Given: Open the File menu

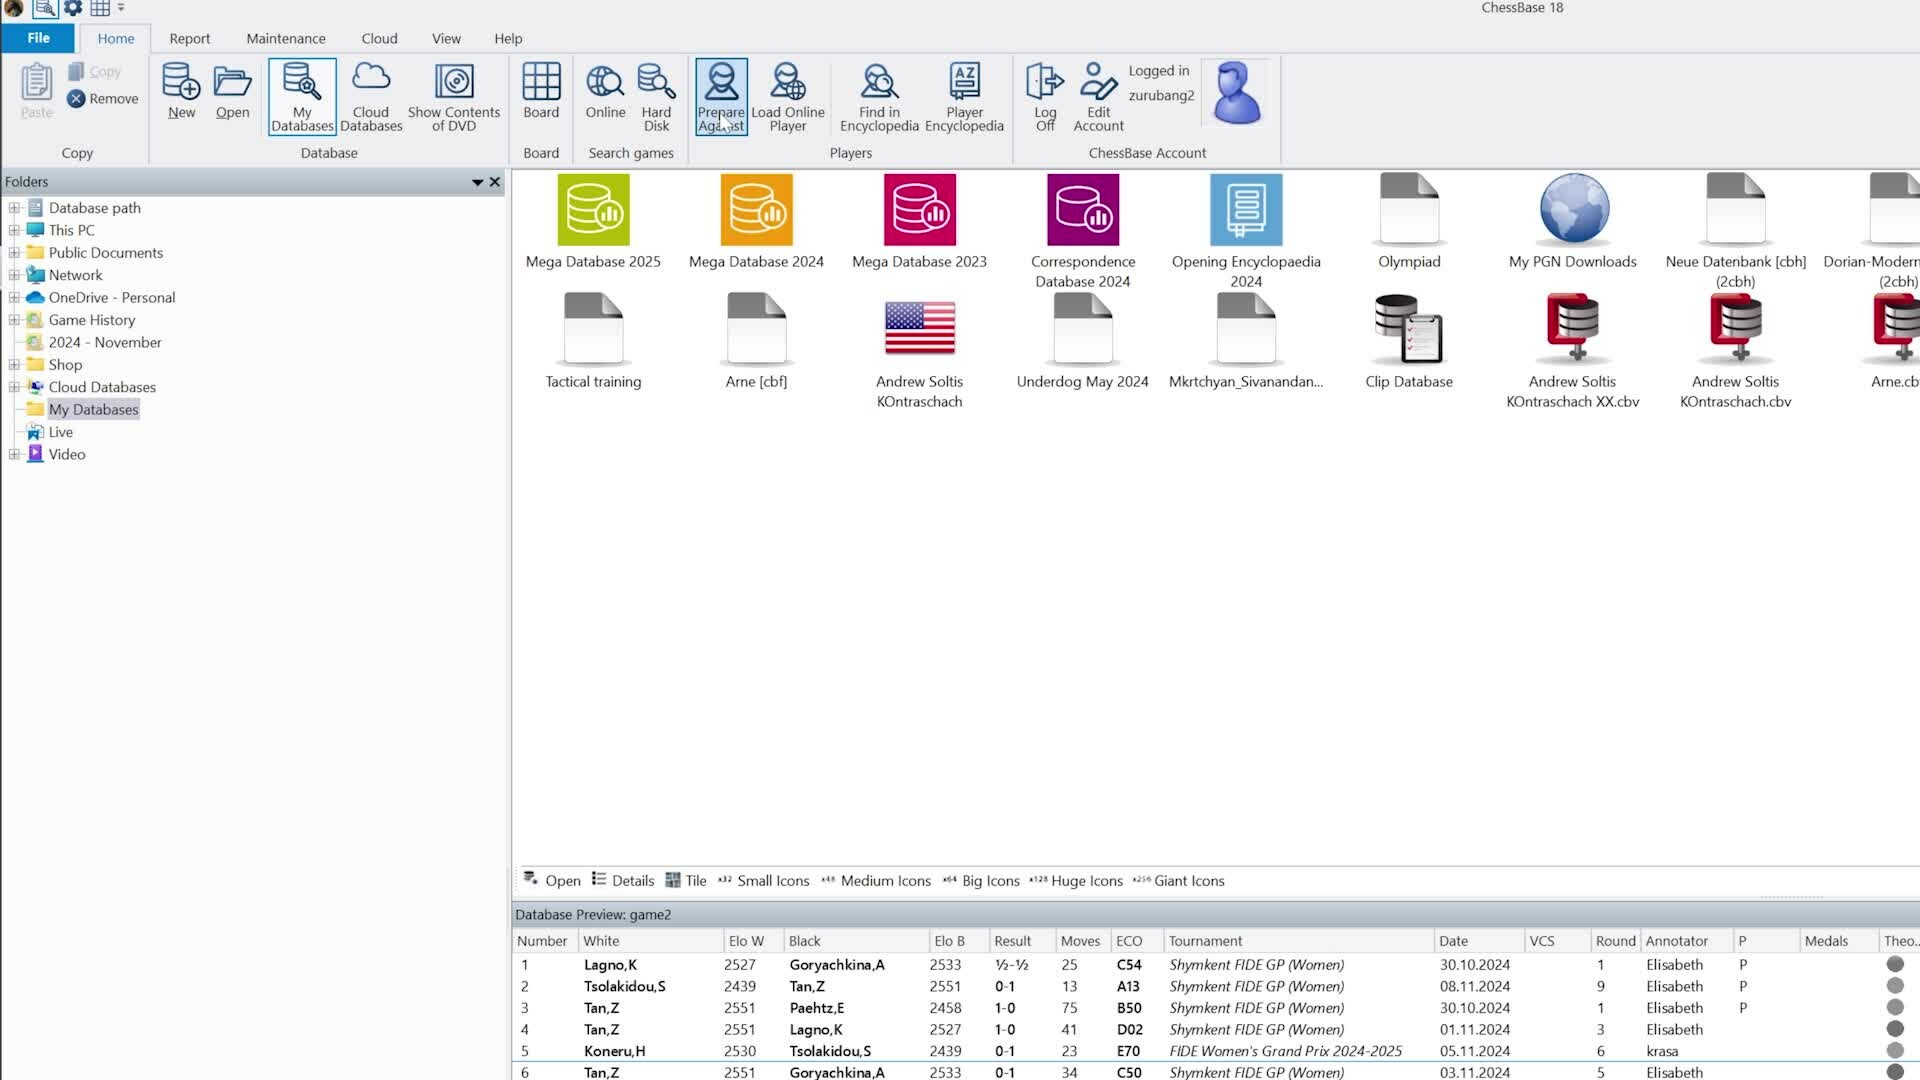Looking at the screenshot, I should [x=38, y=38].
